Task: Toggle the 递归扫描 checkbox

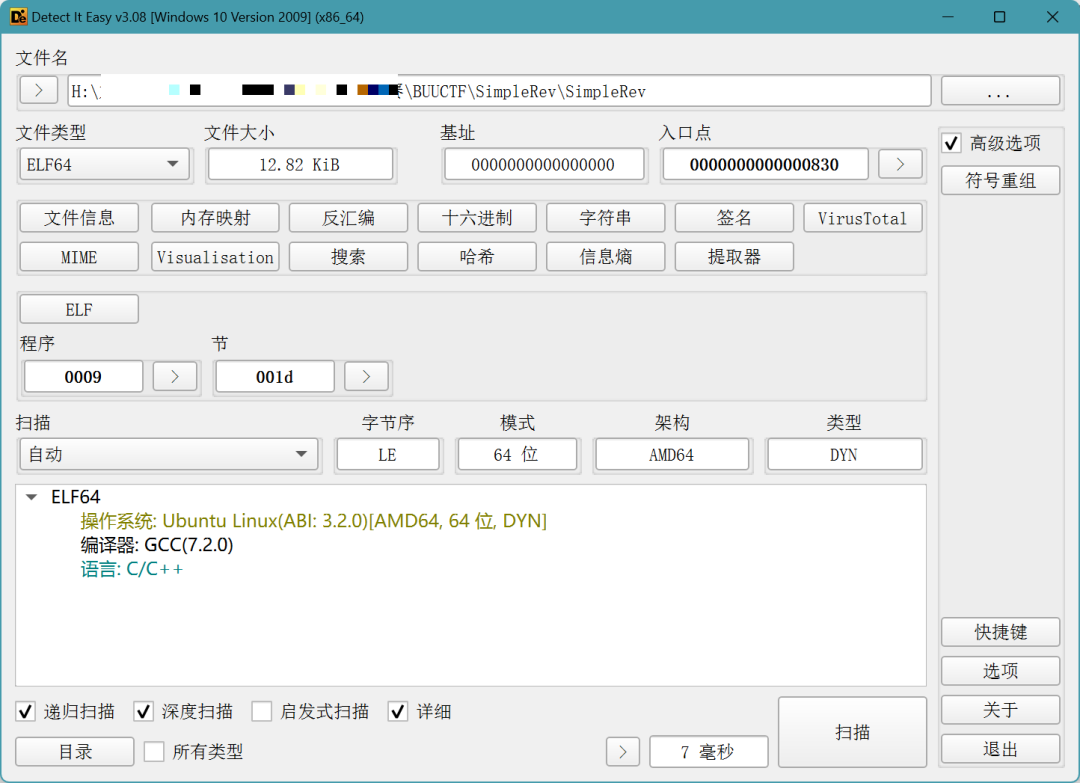Action: click(25, 711)
